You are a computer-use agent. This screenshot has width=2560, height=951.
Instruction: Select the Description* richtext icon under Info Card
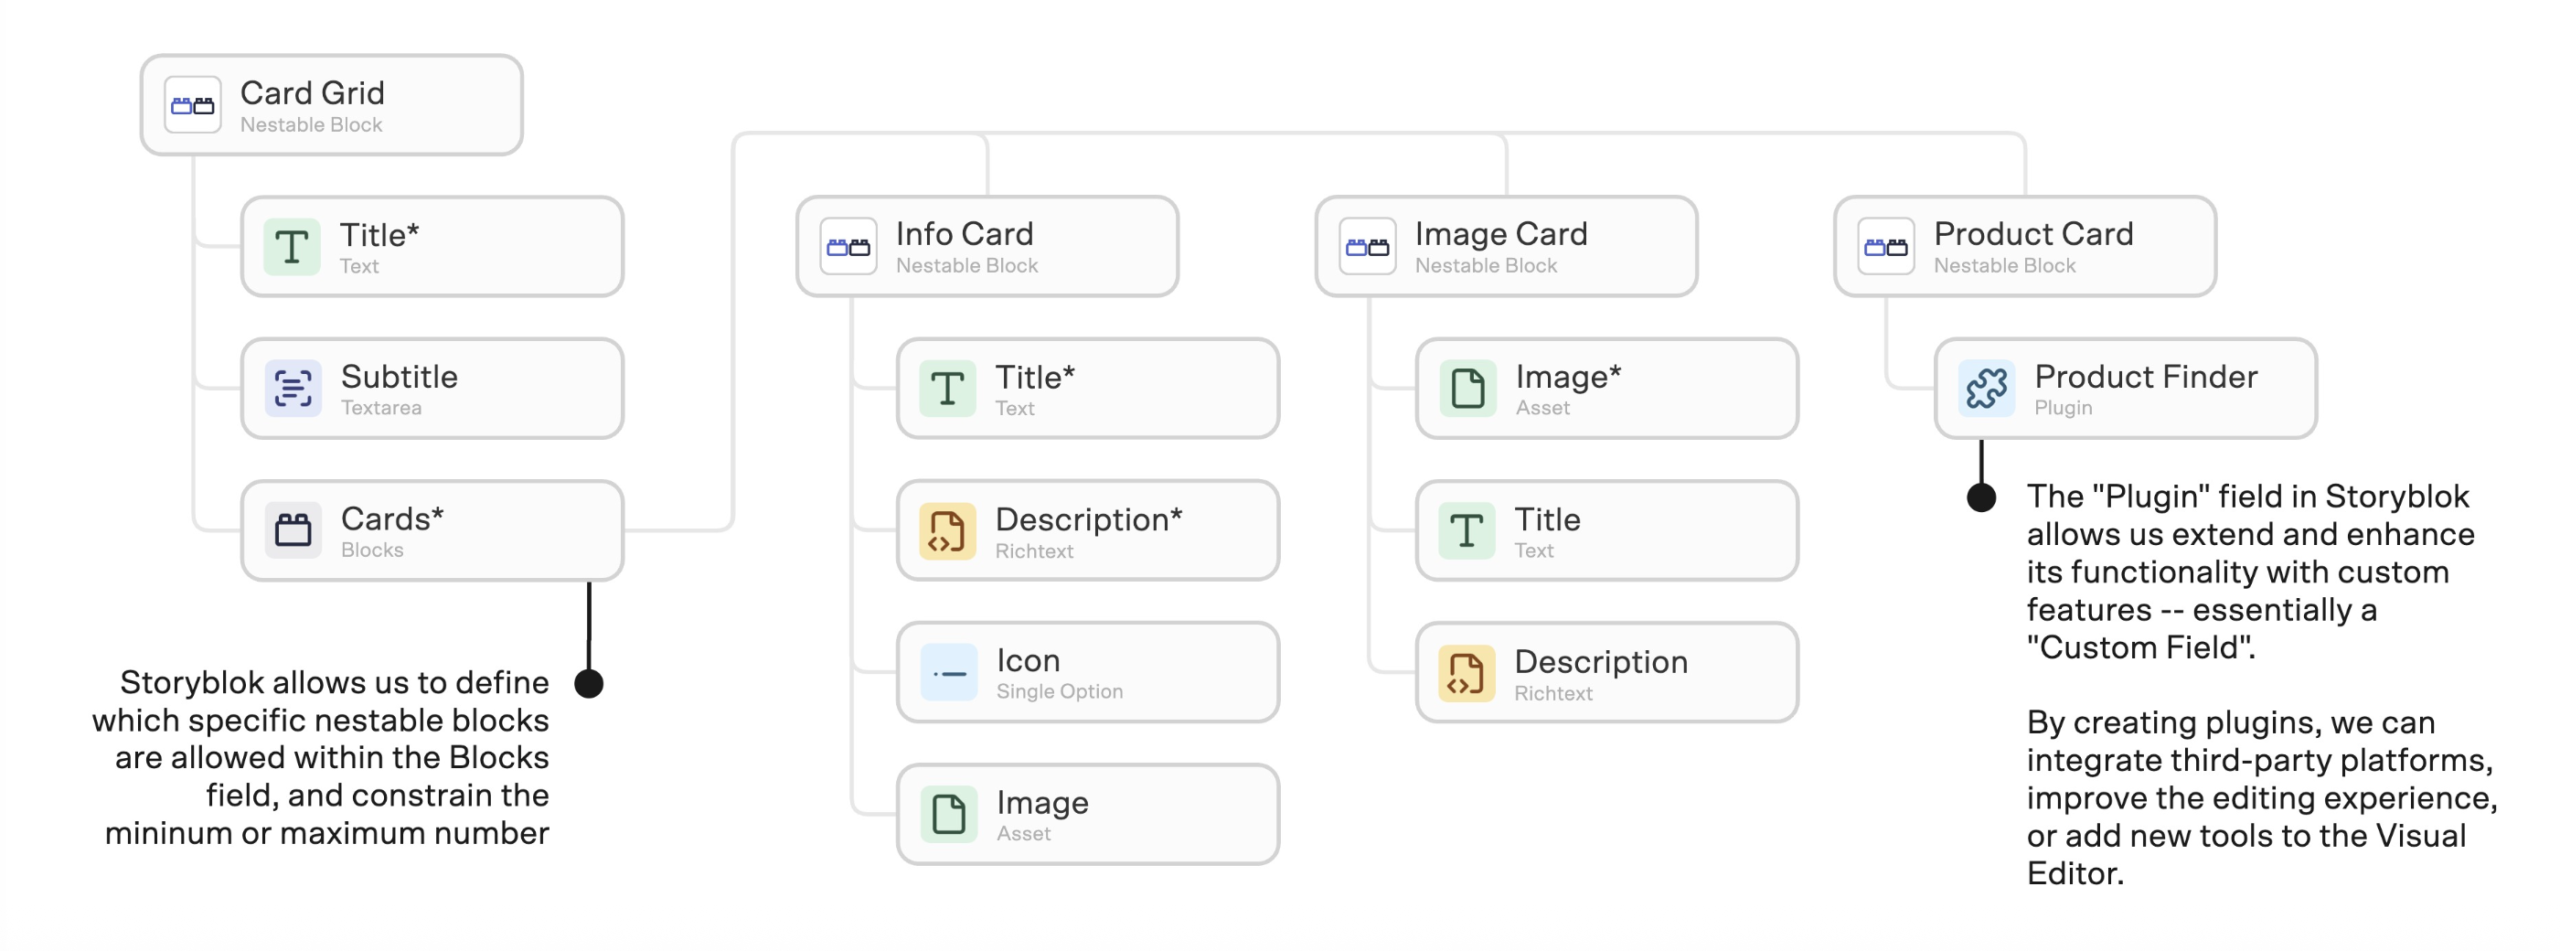(947, 530)
